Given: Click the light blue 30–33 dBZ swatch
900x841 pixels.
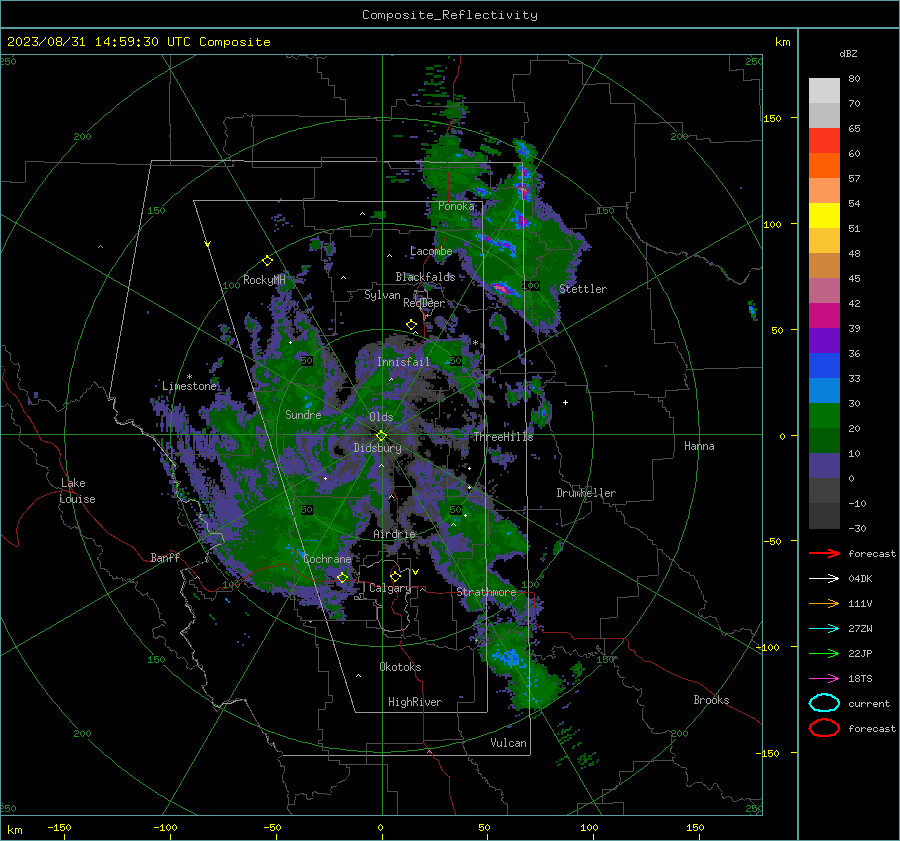Looking at the screenshot, I should 824,390.
